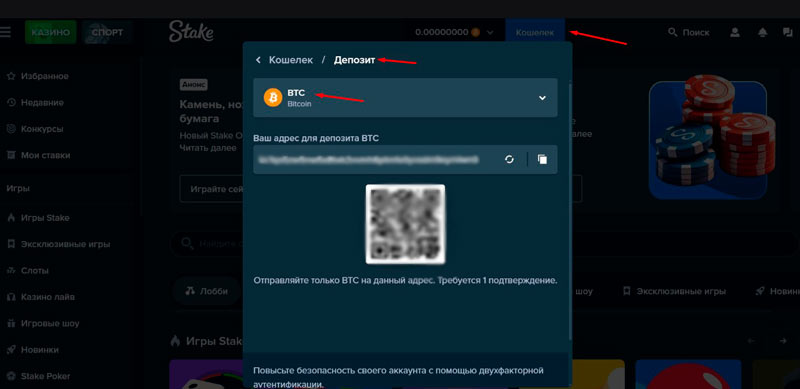Image resolution: width=800 pixels, height=389 pixels.
Task: Click the Игры Stake flame icon
Action: coord(11,218)
